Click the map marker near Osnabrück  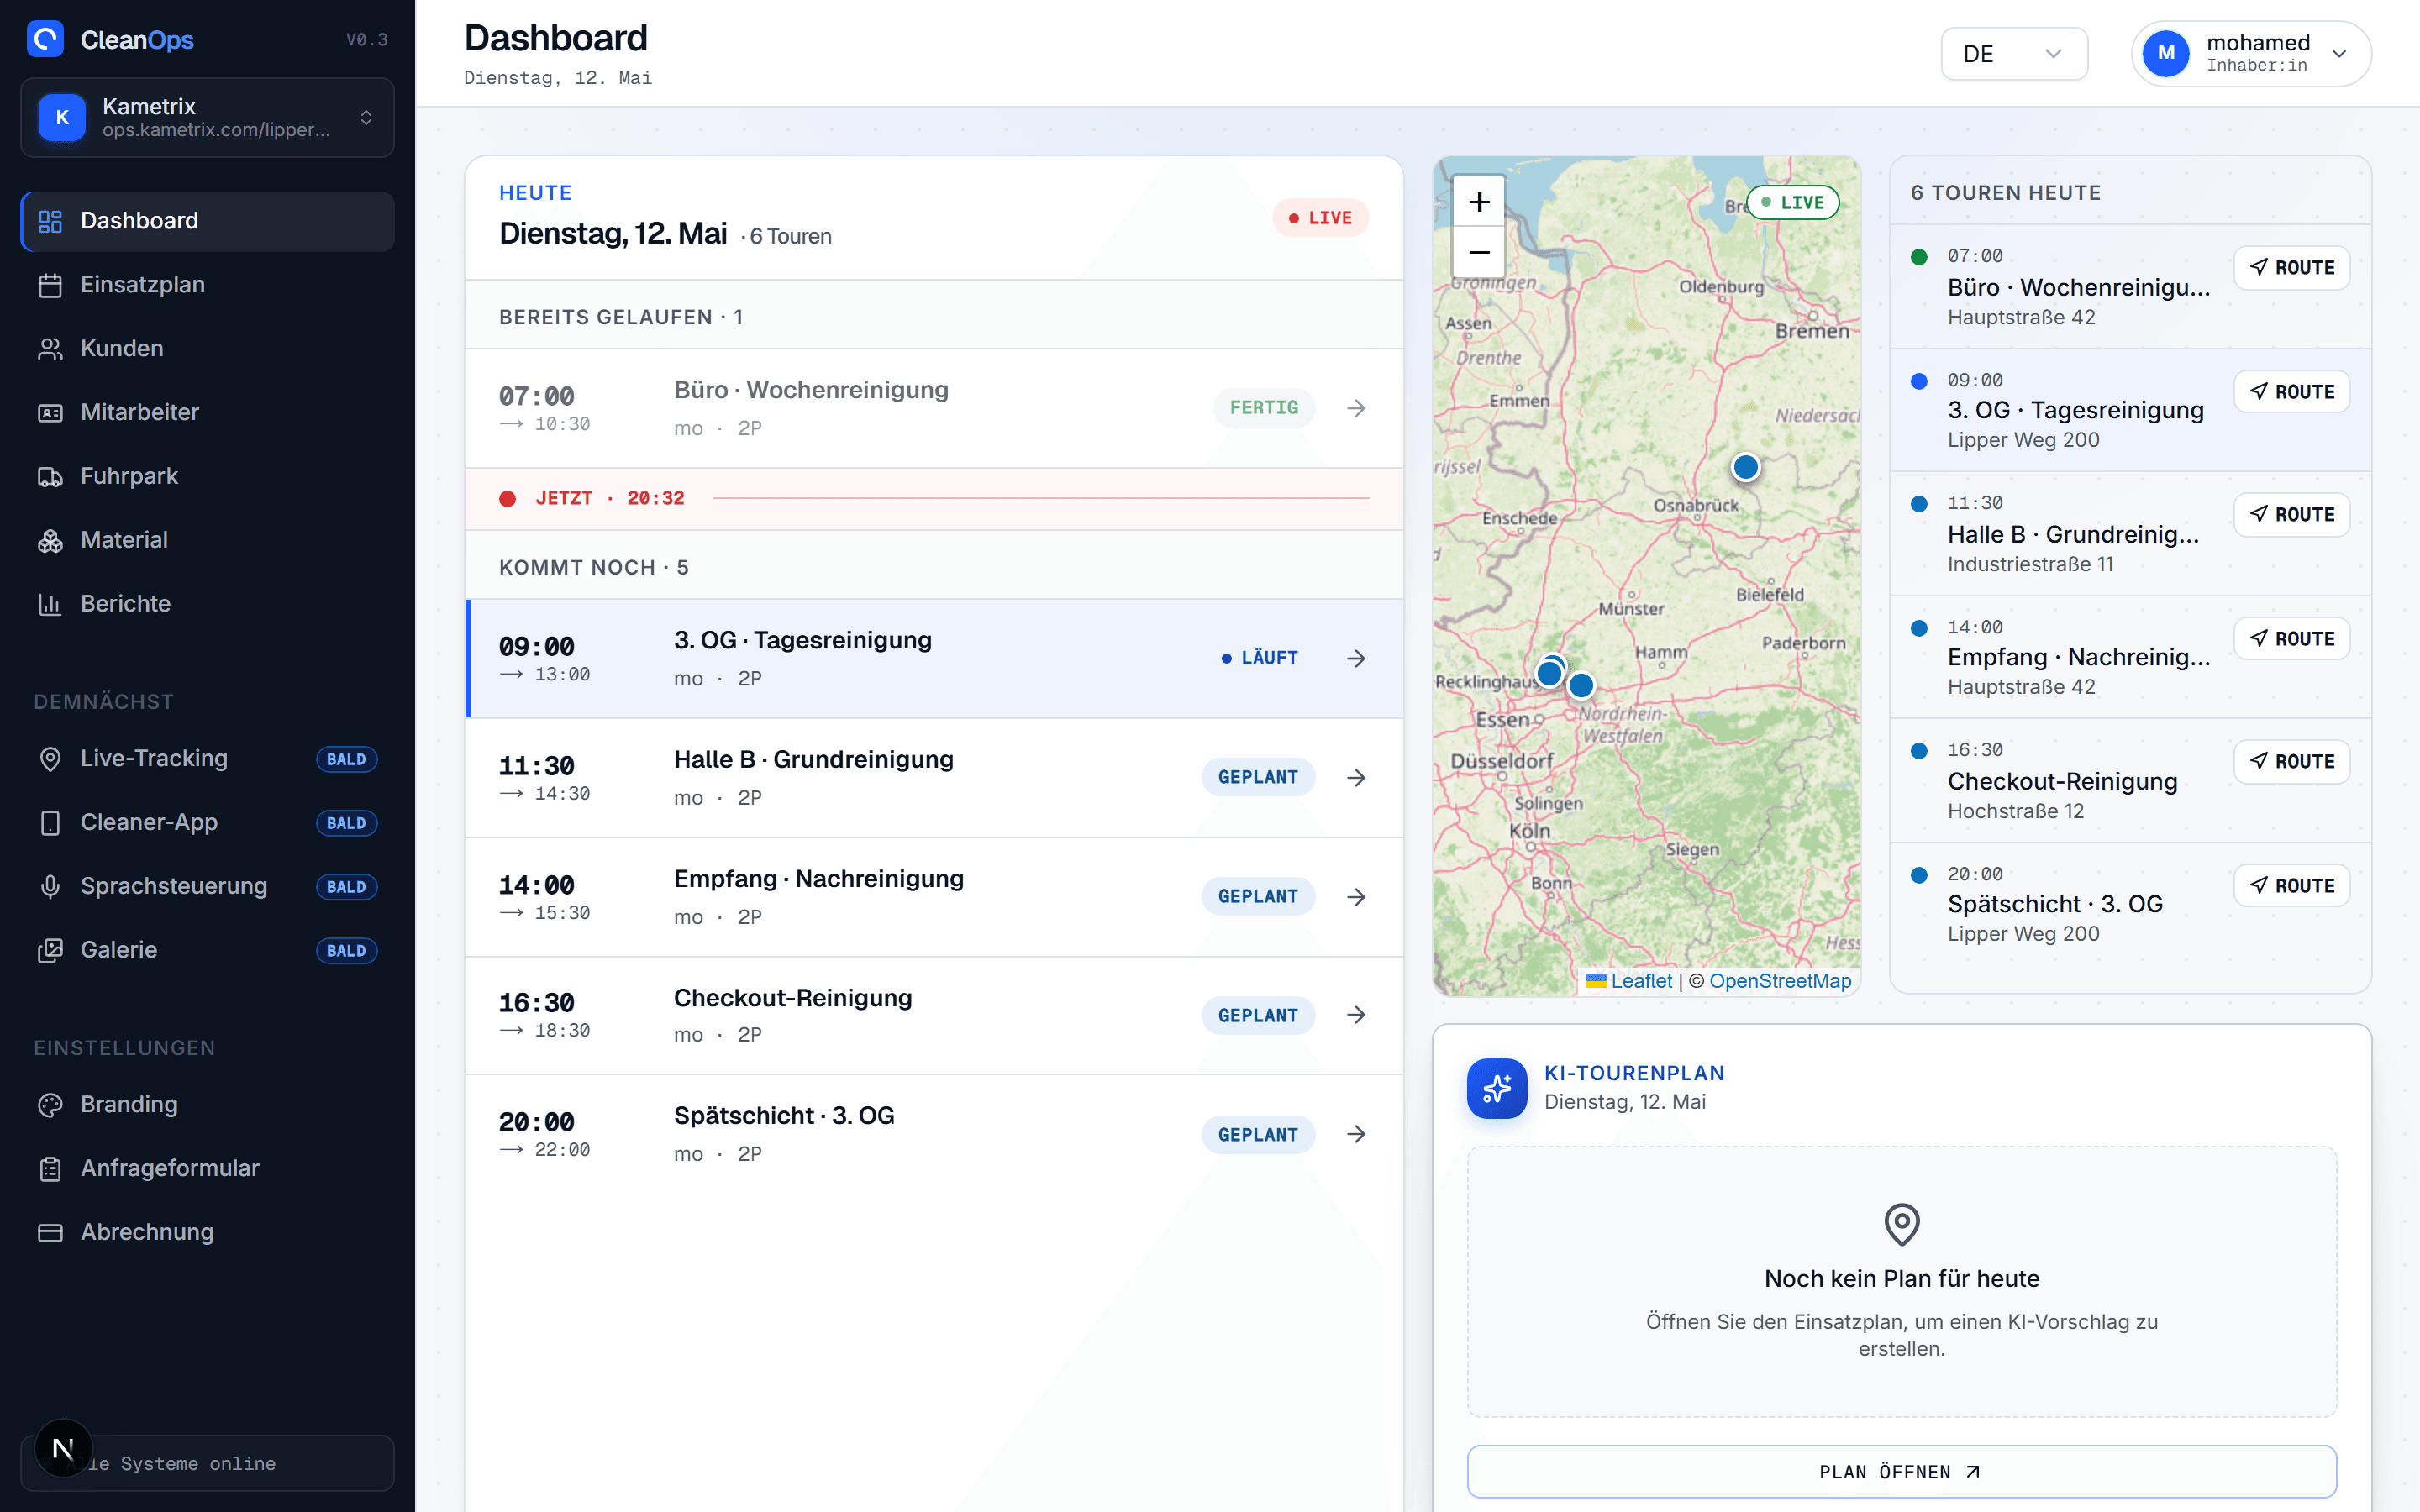[x=1746, y=467]
